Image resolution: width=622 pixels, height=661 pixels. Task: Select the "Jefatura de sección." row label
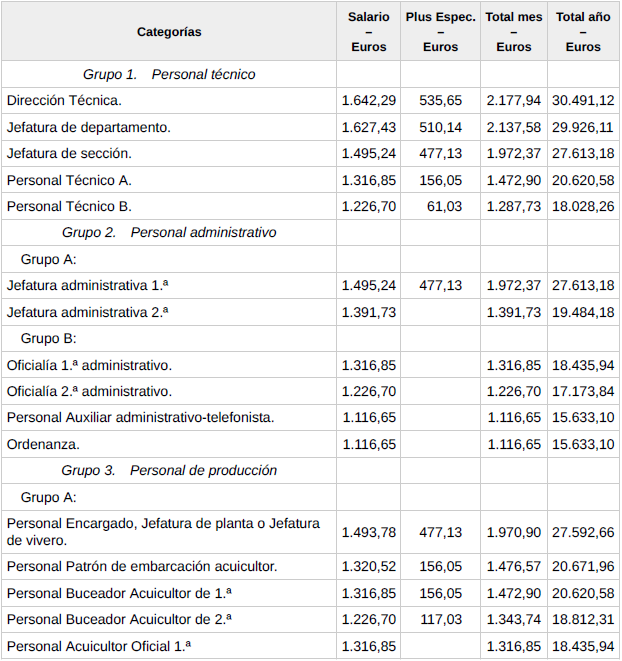(69, 153)
